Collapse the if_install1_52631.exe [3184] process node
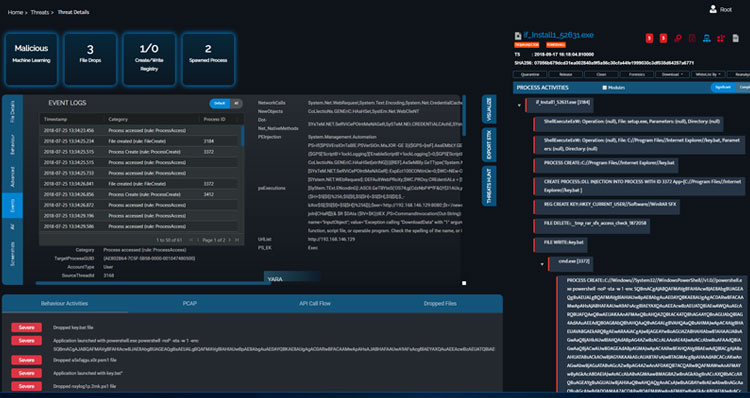This screenshot has width=750, height=398. click(519, 105)
